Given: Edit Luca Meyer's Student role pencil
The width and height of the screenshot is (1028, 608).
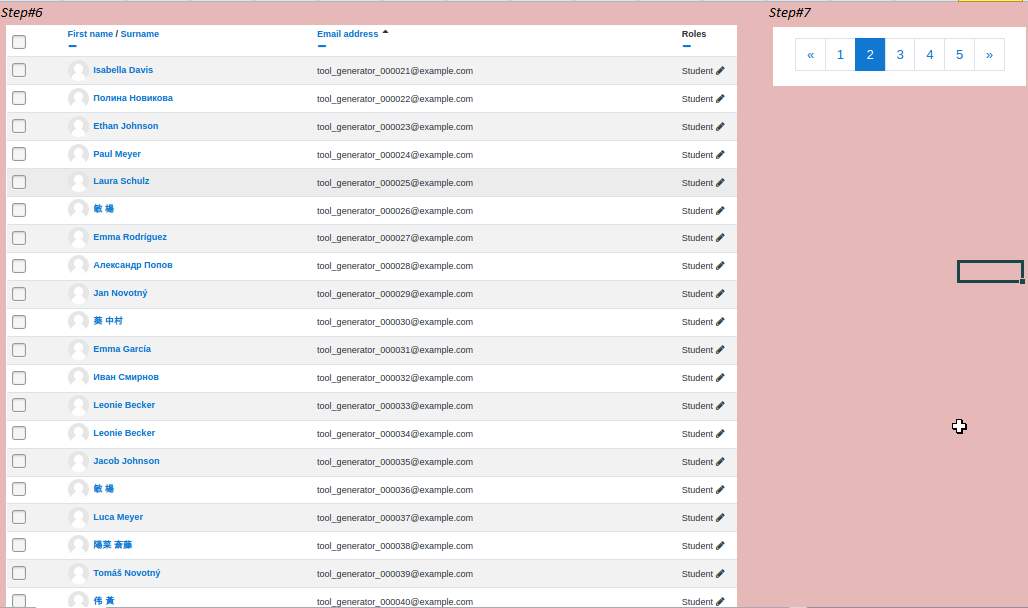Looking at the screenshot, I should 720,517.
